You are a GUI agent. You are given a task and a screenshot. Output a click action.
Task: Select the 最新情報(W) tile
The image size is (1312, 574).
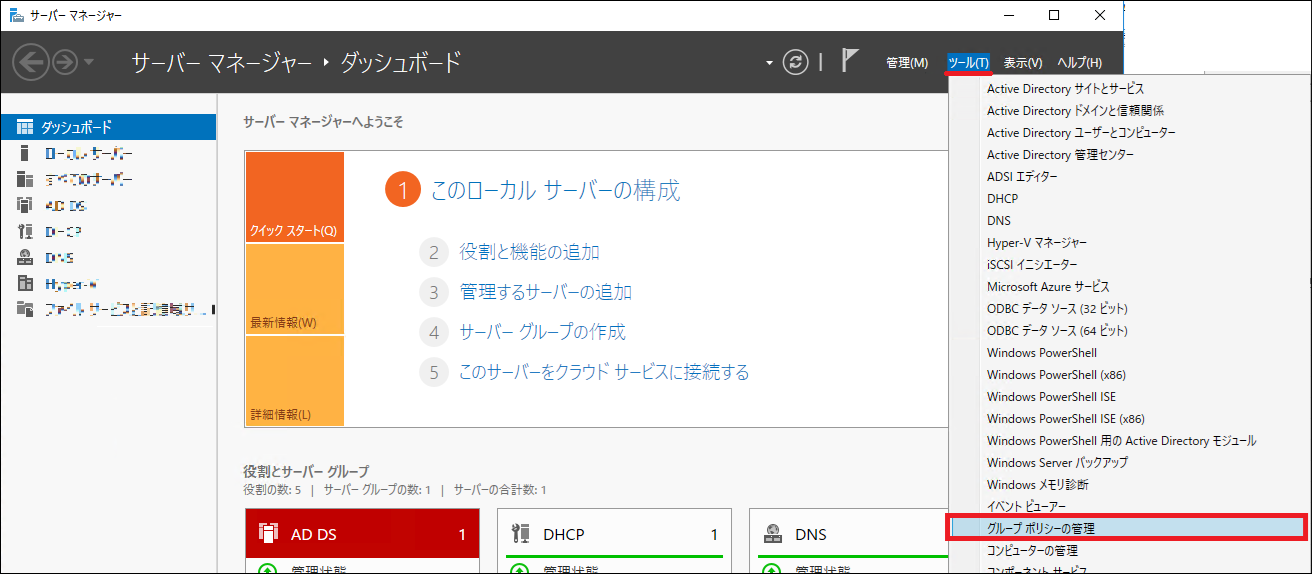294,290
